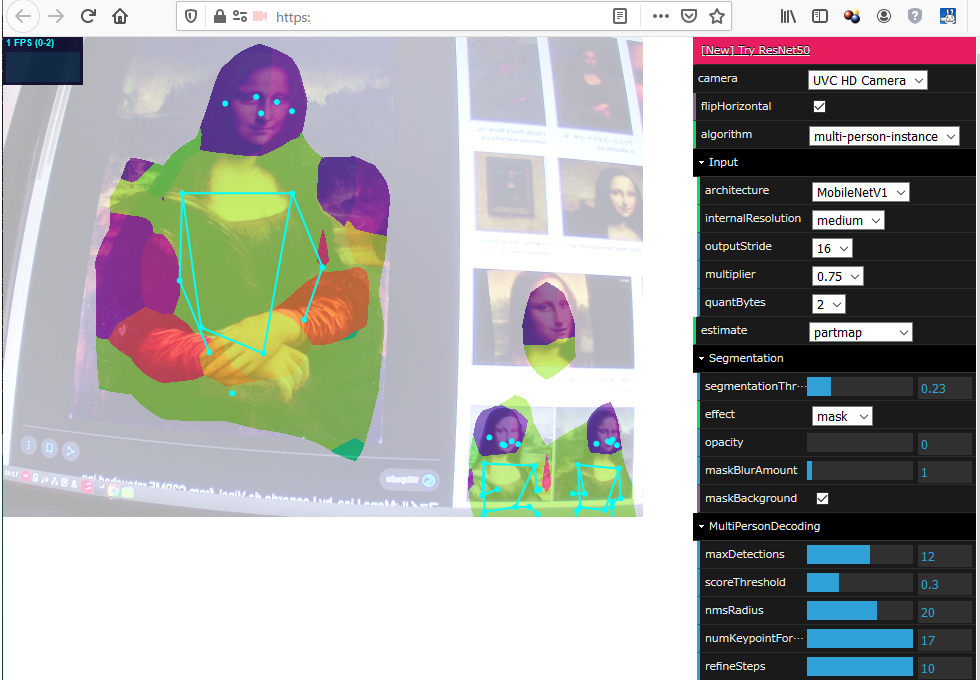Click the maxDetections value 12 field

[x=944, y=556]
